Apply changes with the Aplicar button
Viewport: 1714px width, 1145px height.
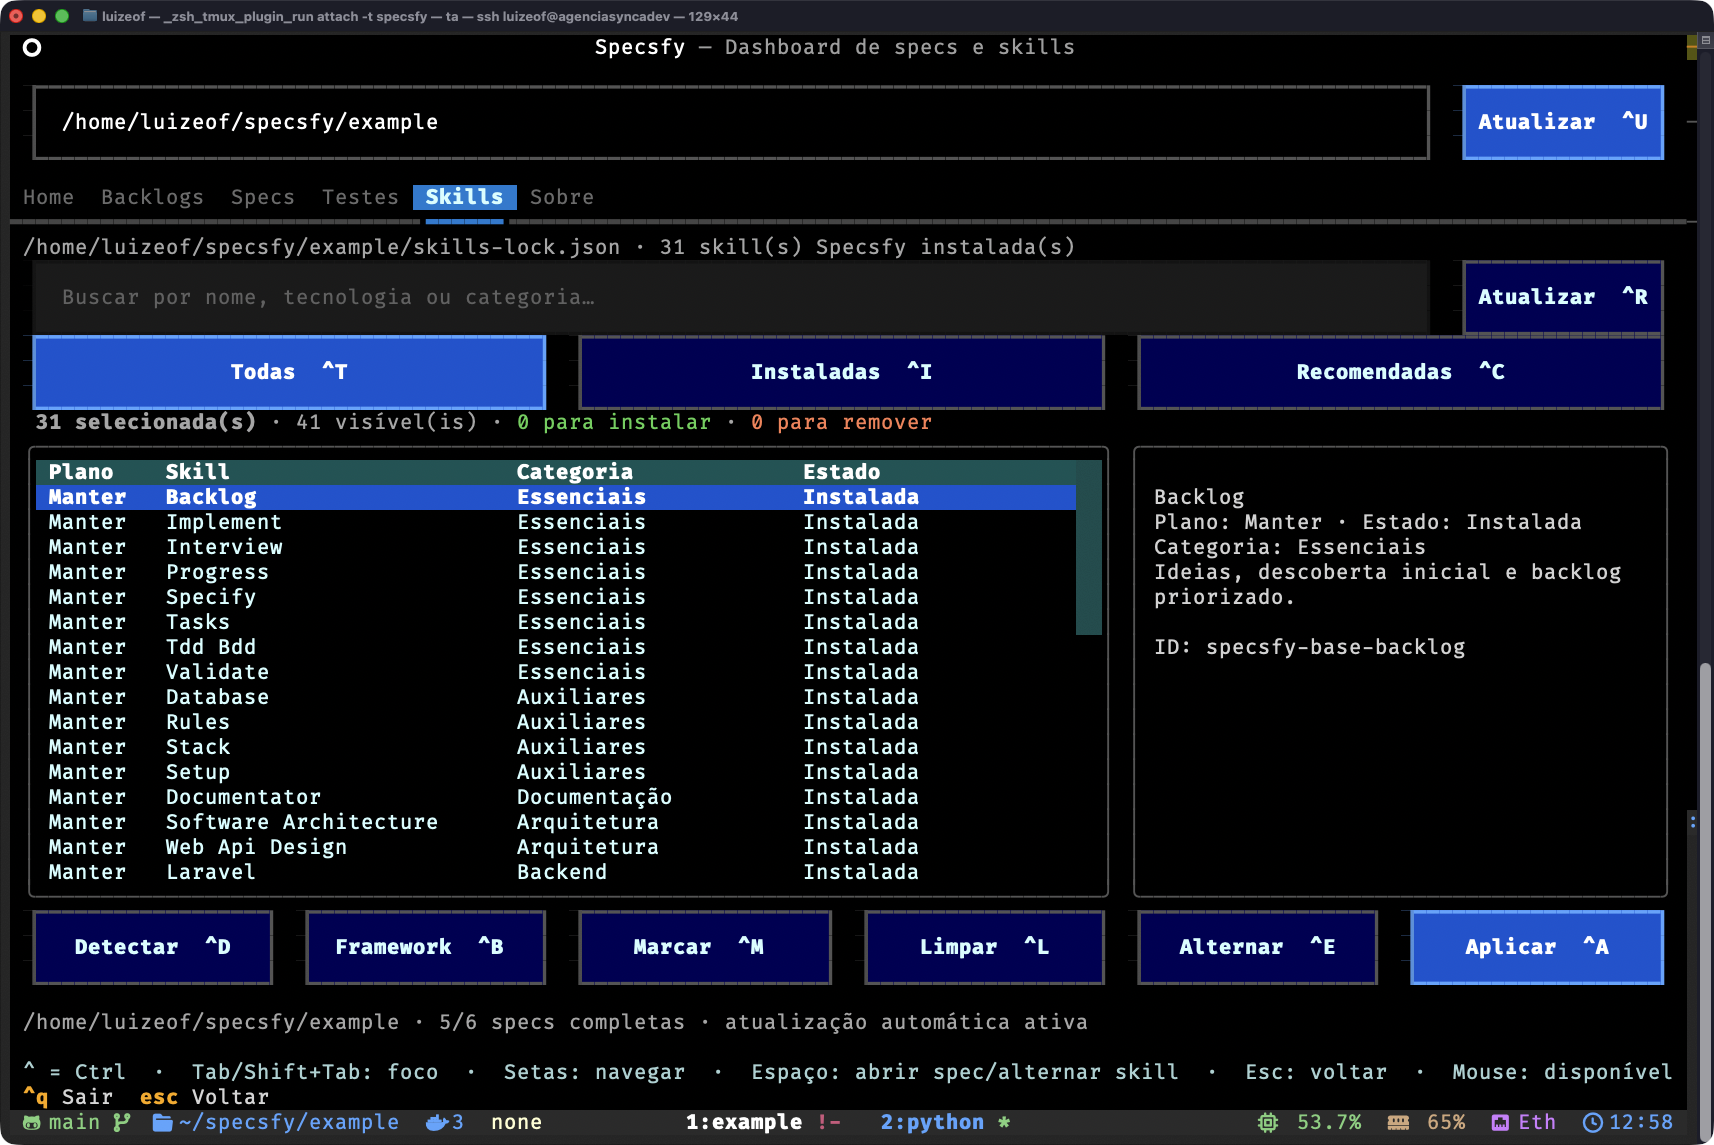tap(1537, 947)
